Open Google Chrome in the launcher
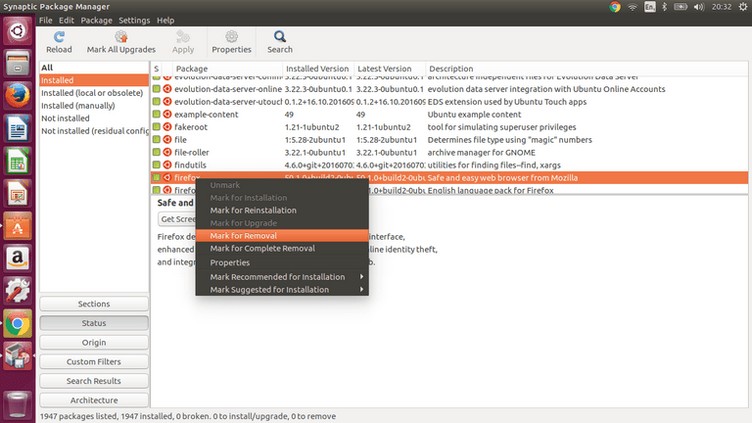Image resolution: width=752 pixels, height=423 pixels. (18, 324)
